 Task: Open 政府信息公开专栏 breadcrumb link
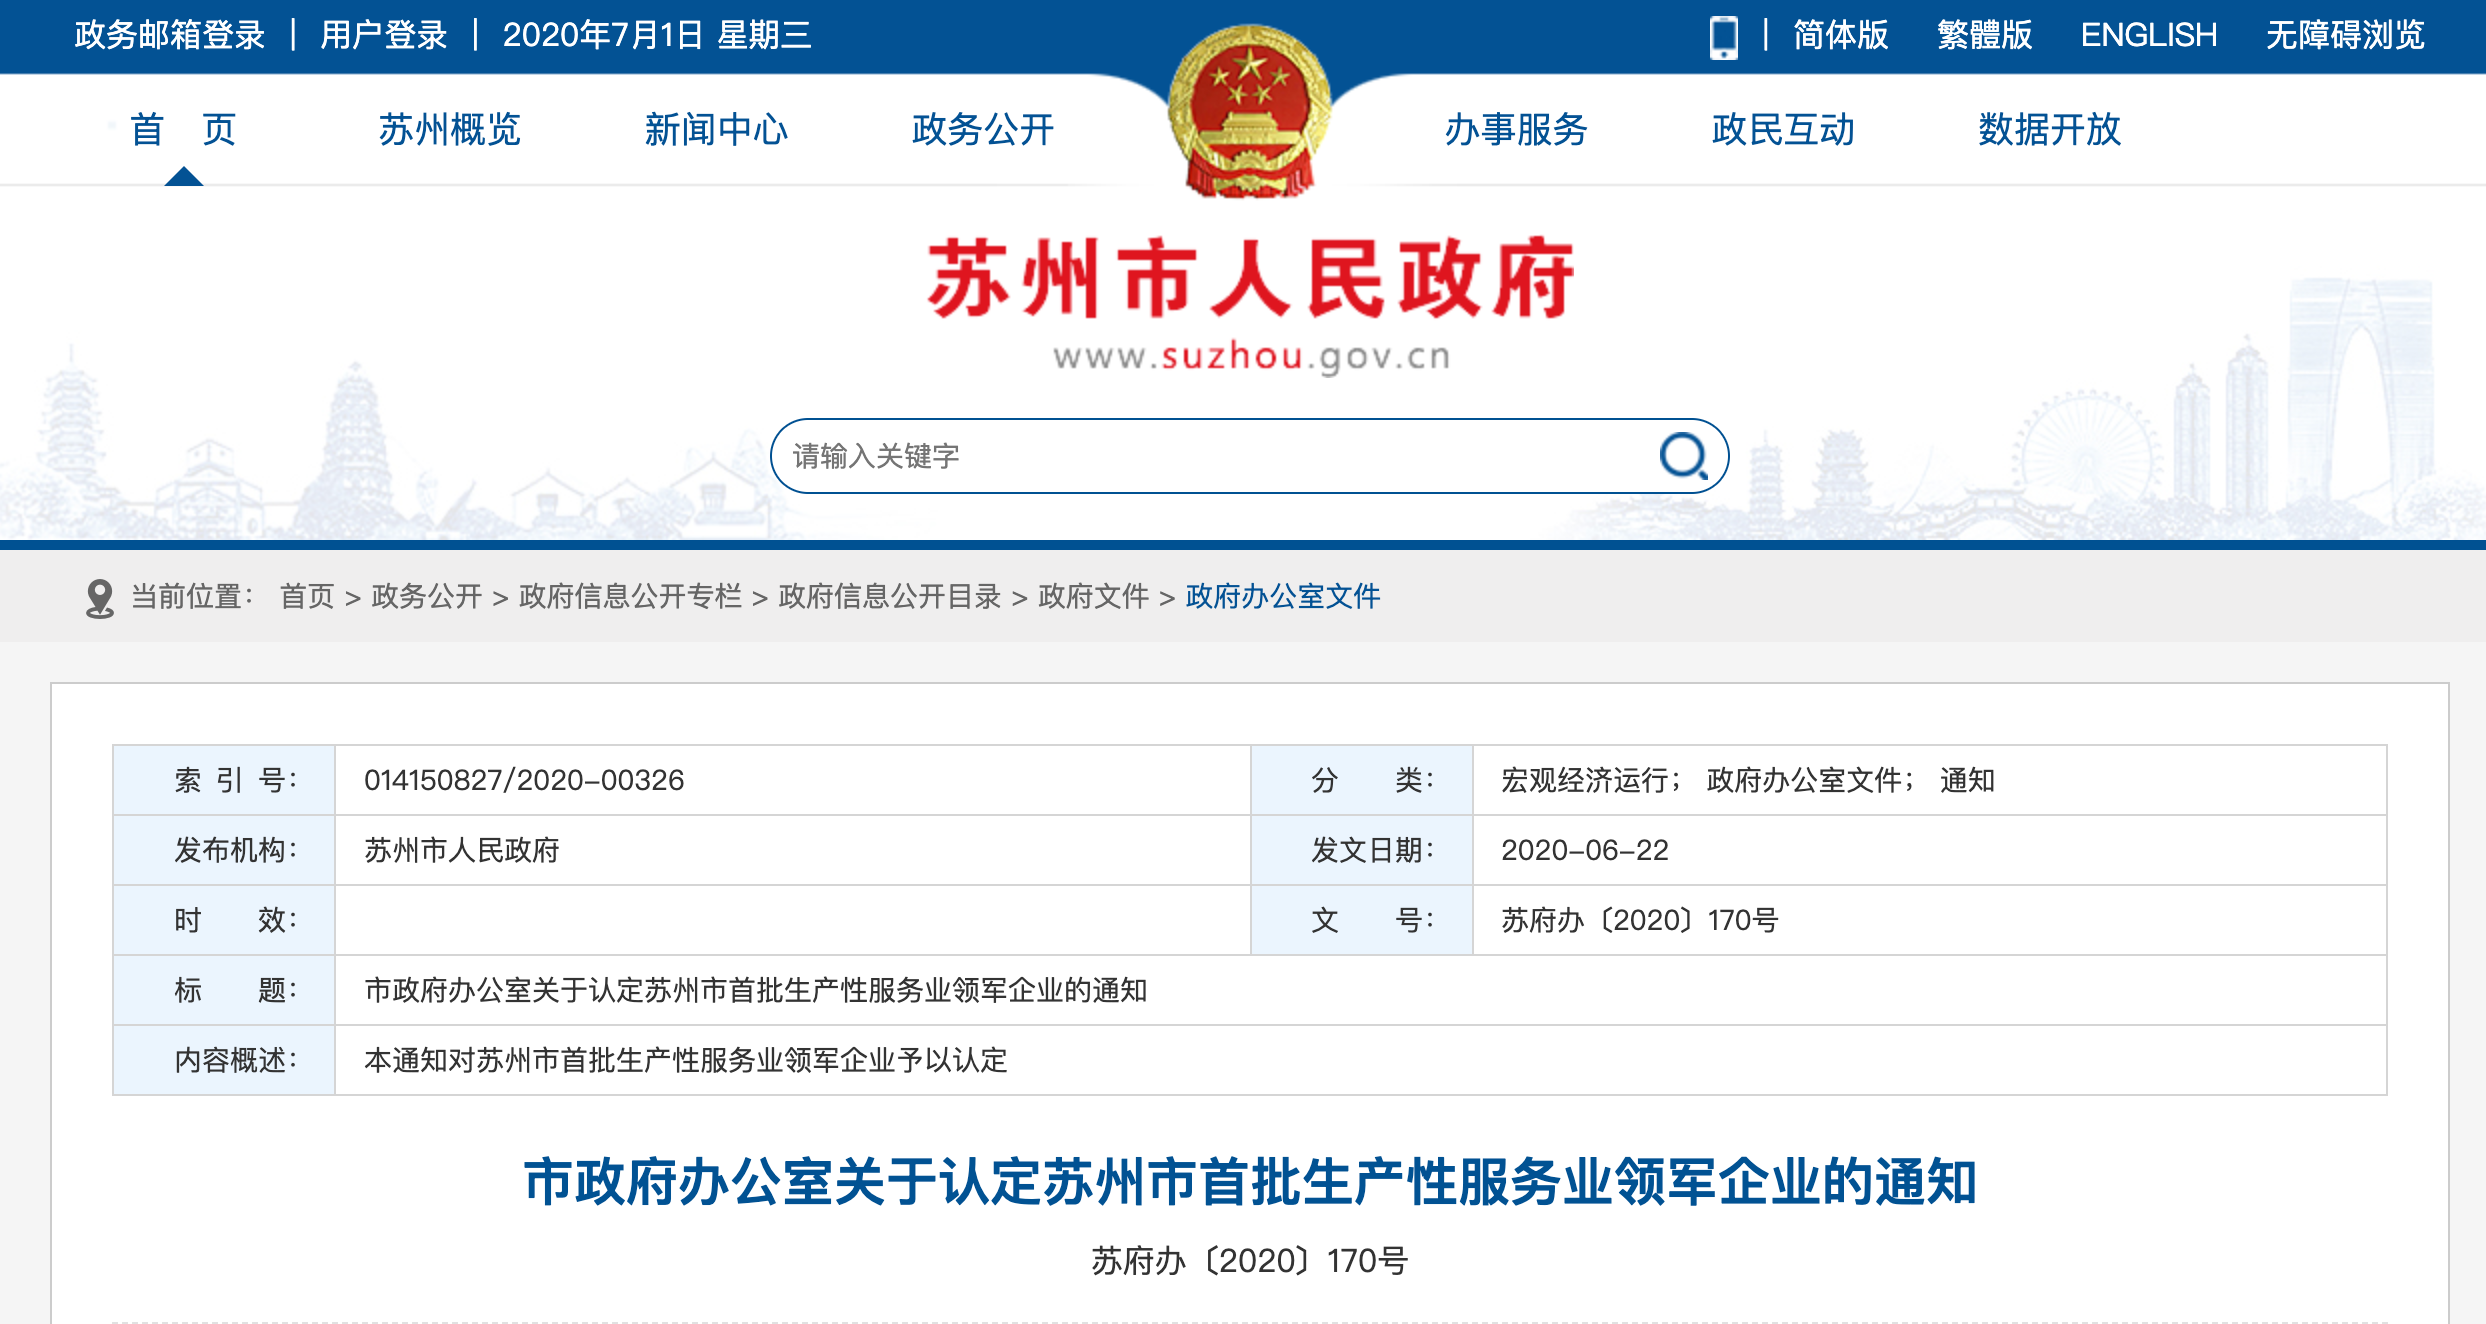tap(630, 597)
